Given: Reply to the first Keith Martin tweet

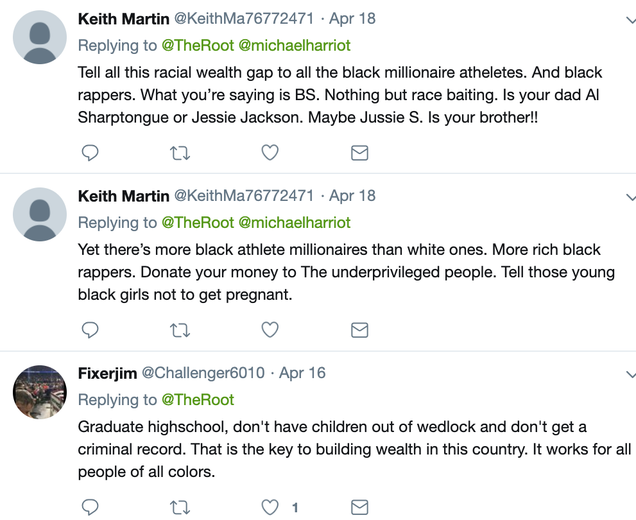Looking at the screenshot, I should click(x=90, y=153).
